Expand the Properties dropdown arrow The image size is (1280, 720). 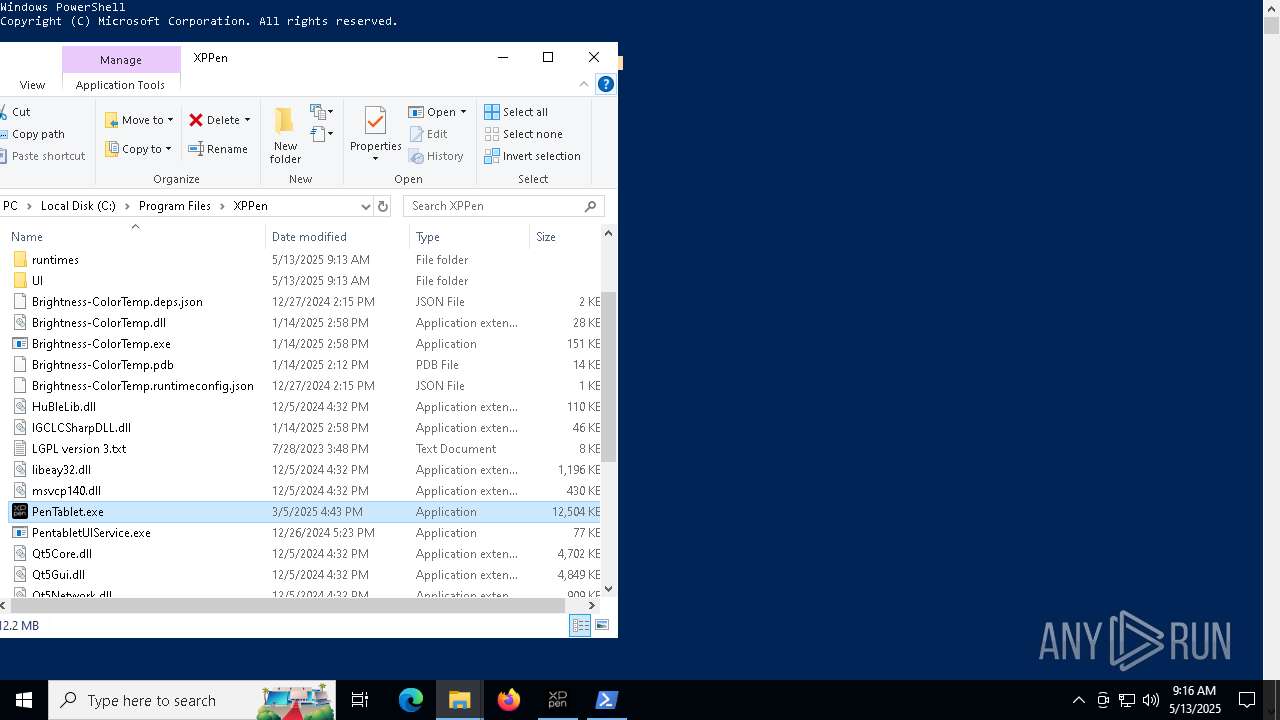375,159
